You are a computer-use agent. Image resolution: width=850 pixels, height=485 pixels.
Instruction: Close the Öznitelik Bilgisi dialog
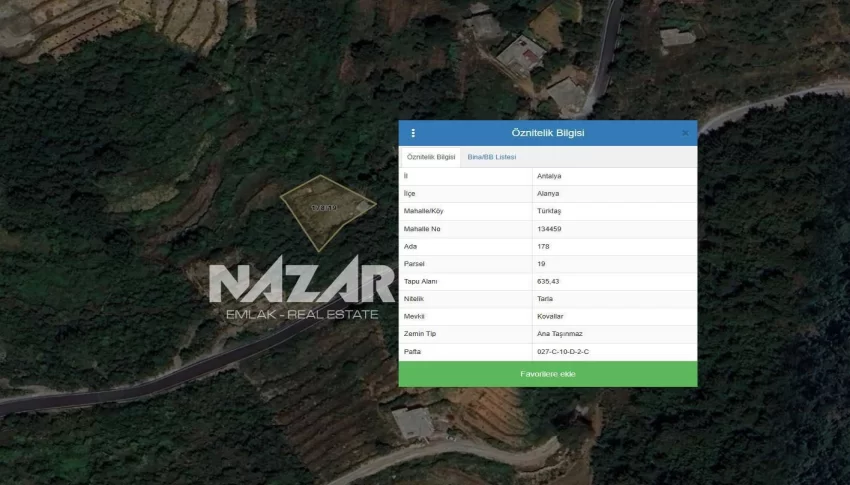(x=685, y=133)
